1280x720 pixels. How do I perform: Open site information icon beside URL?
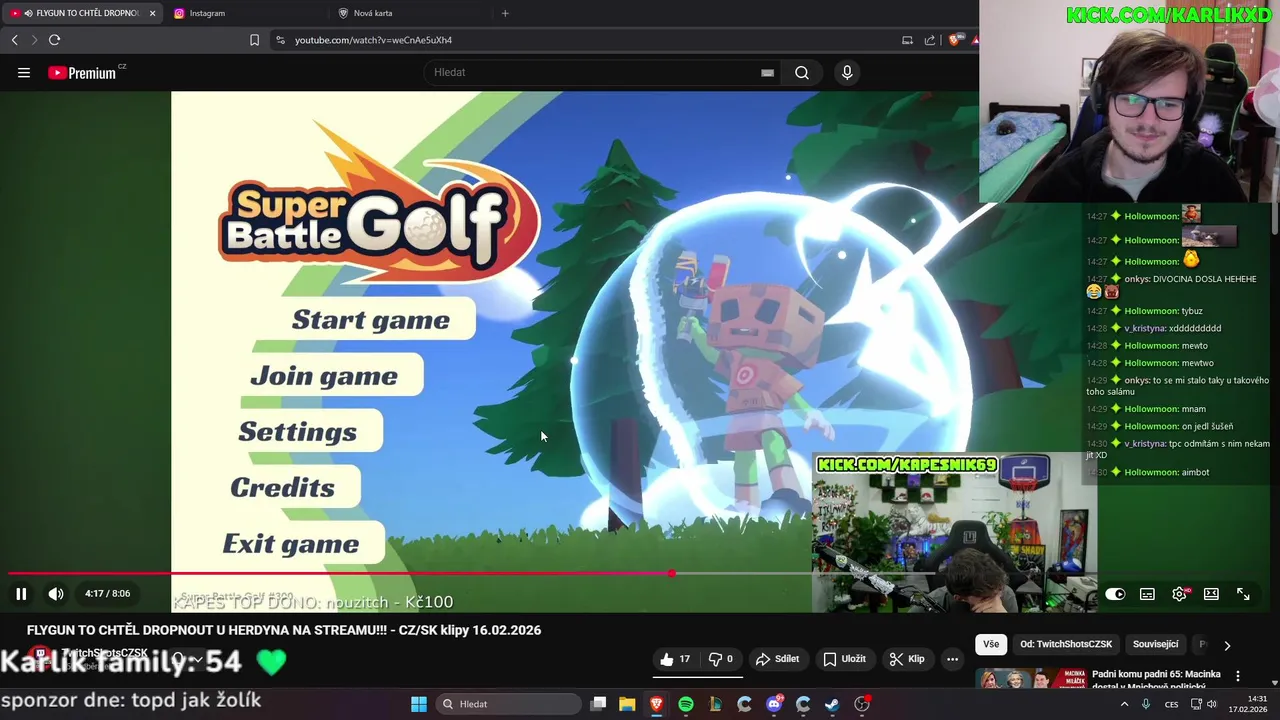pos(280,40)
